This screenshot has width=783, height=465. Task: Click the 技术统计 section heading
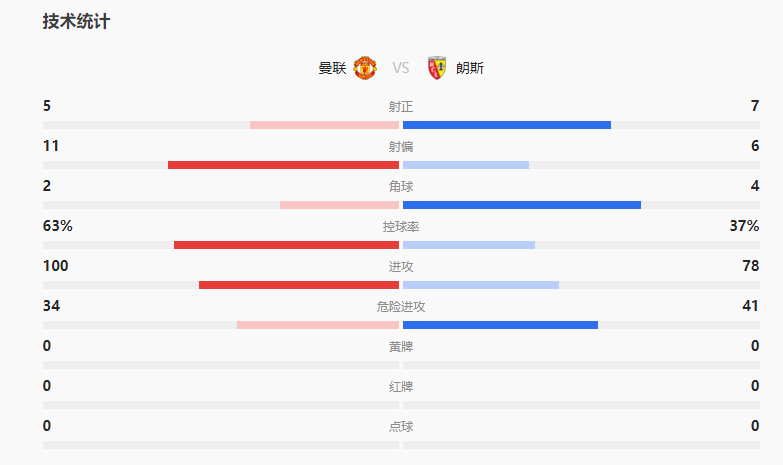coord(76,21)
